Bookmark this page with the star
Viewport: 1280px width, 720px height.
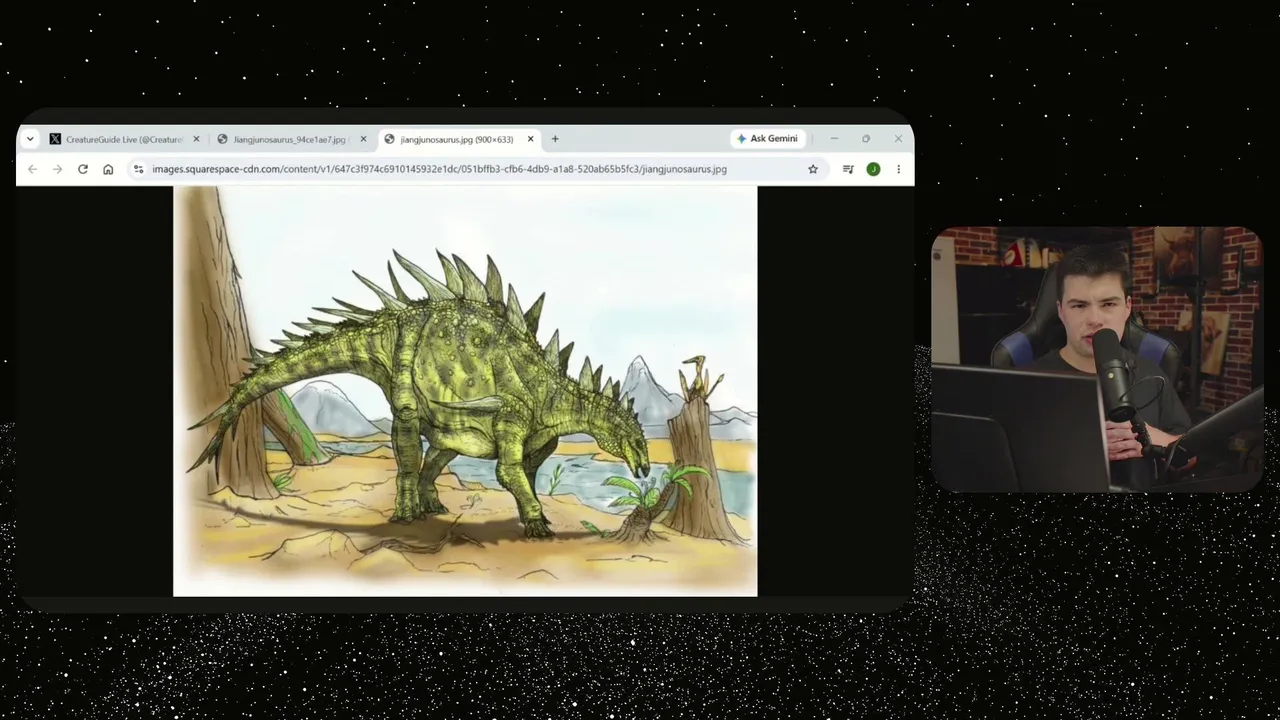(x=813, y=169)
